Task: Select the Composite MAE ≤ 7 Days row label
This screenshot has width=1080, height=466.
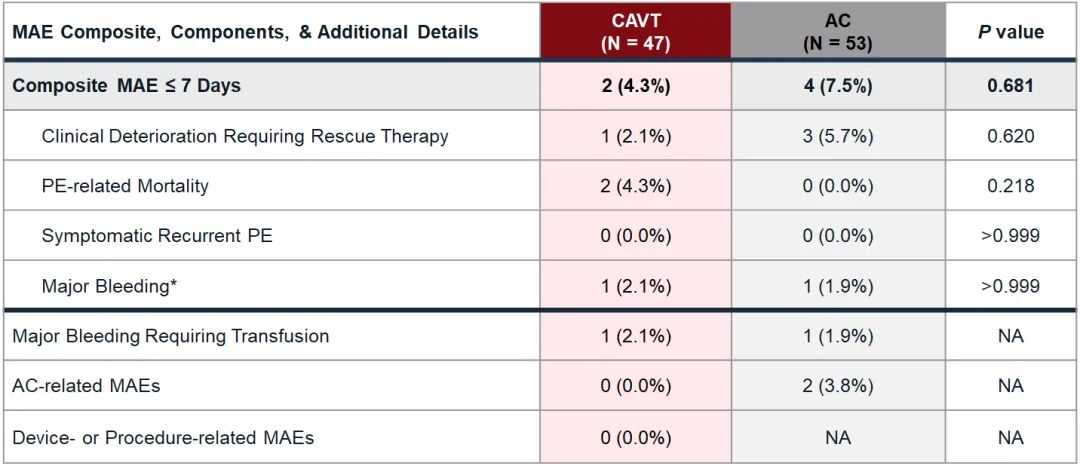Action: (x=127, y=86)
